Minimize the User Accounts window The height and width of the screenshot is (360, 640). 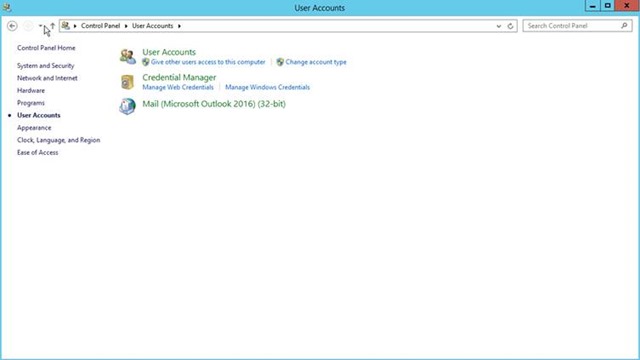tap(593, 6)
